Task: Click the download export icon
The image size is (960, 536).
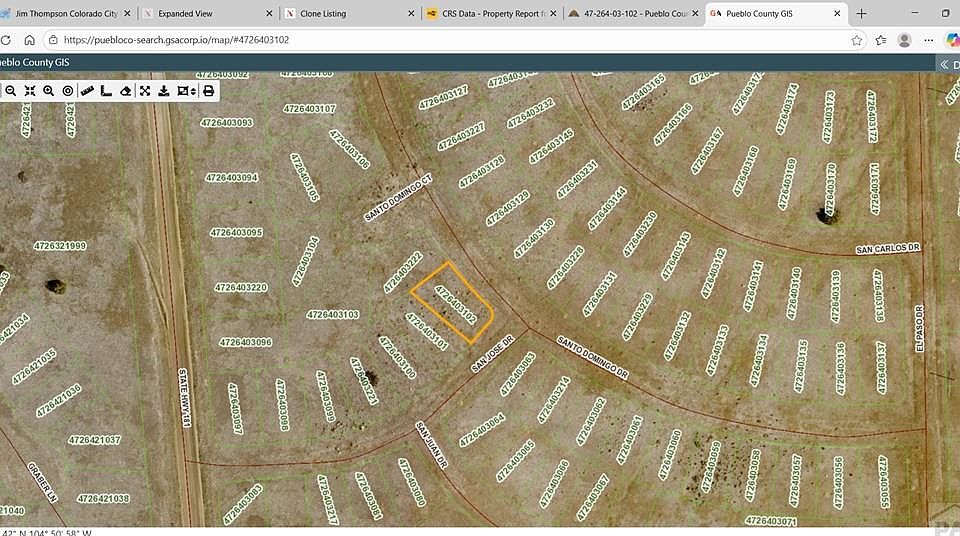Action: [163, 91]
